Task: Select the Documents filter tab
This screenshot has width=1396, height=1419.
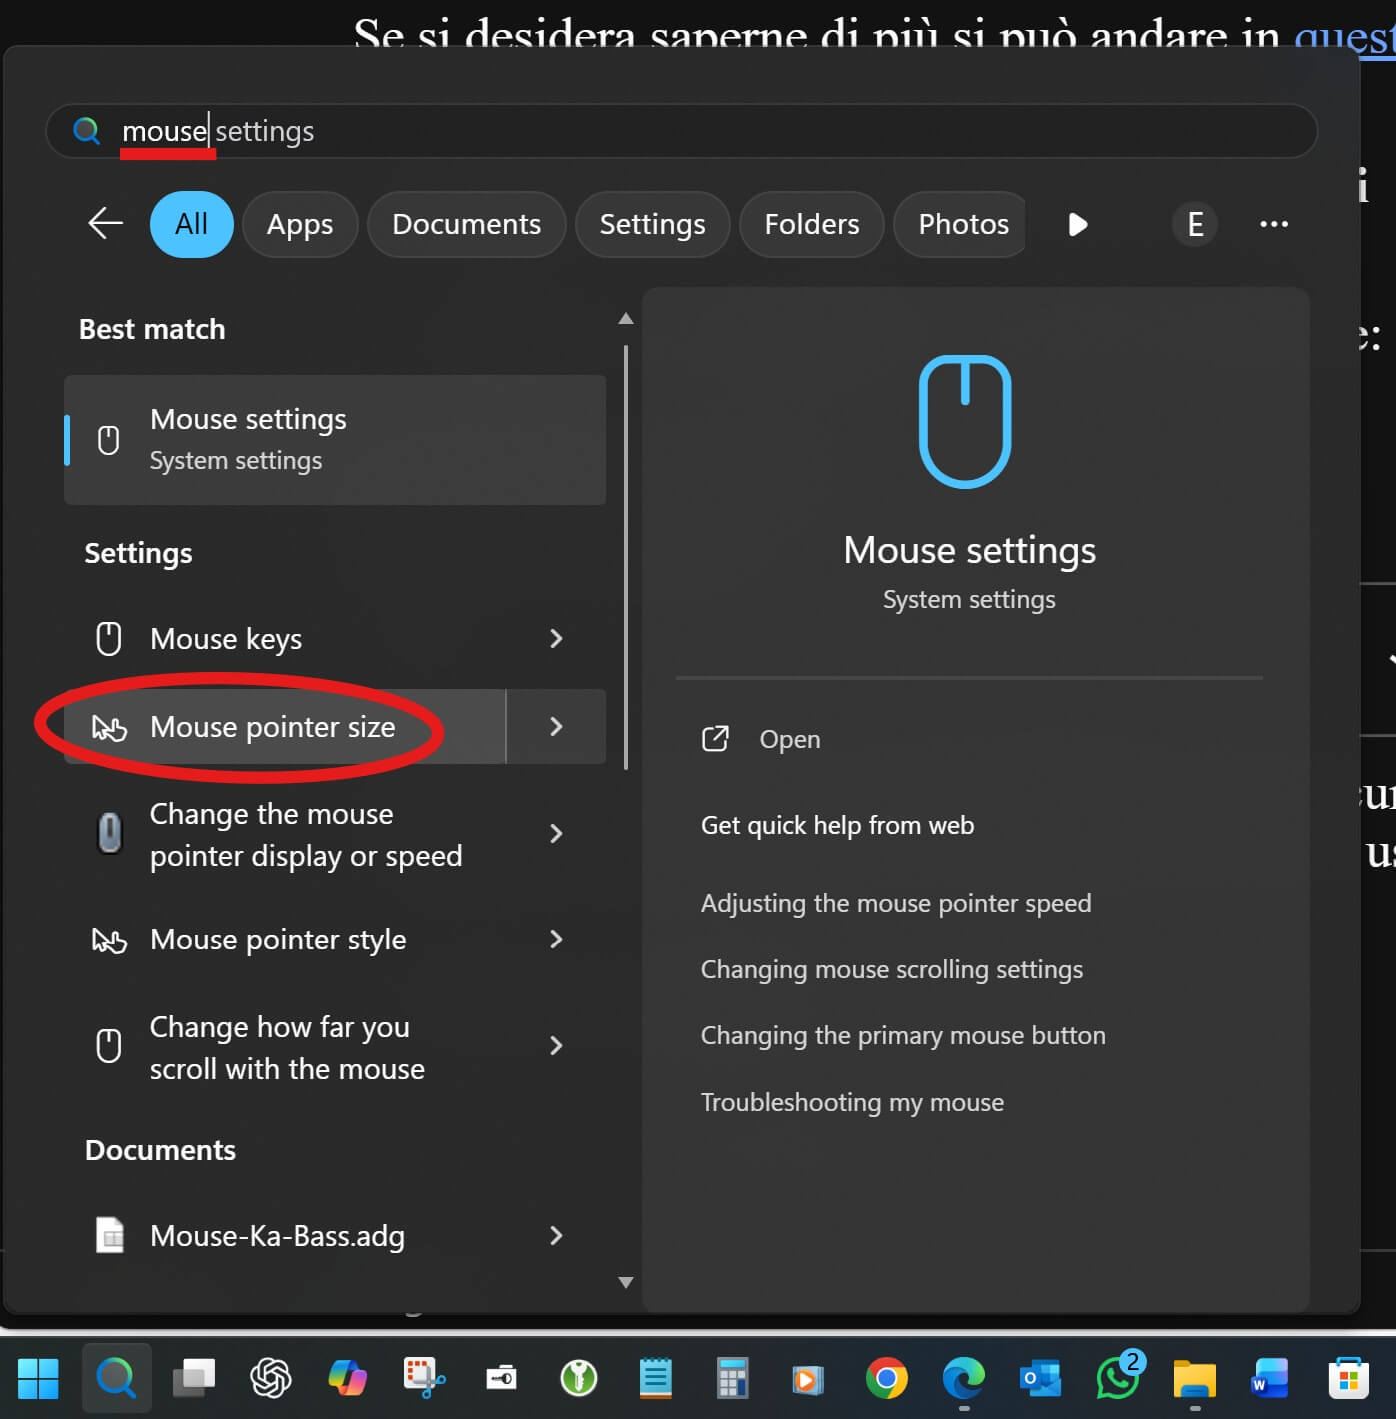Action: pos(466,224)
